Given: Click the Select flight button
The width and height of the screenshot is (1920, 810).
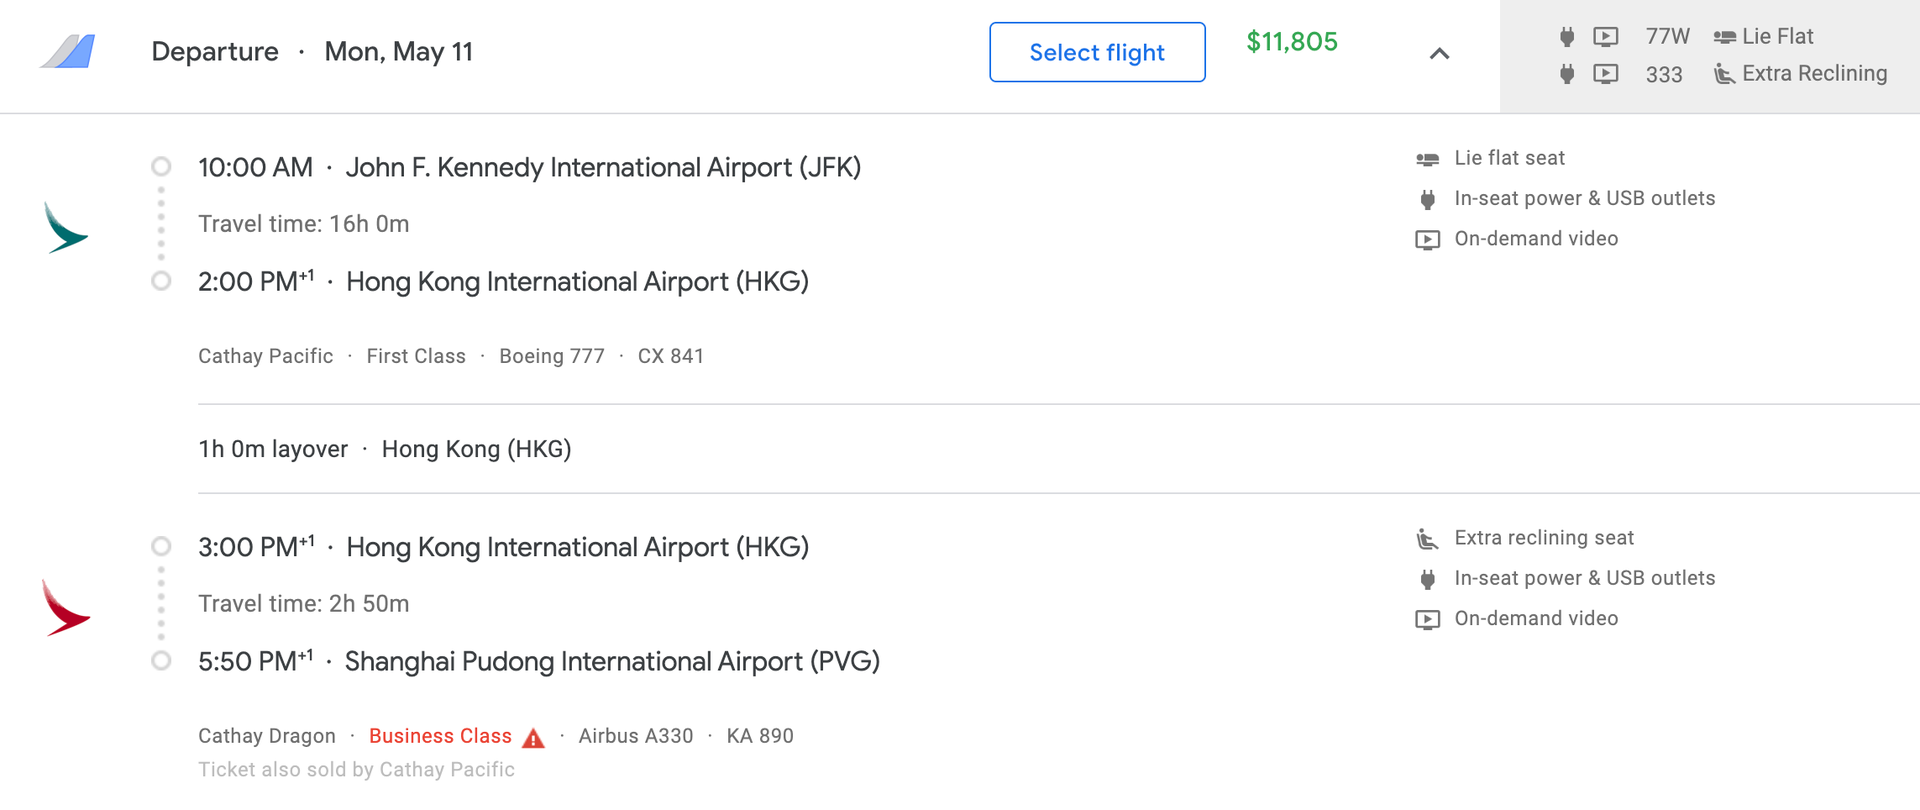Looking at the screenshot, I should coord(1097,52).
